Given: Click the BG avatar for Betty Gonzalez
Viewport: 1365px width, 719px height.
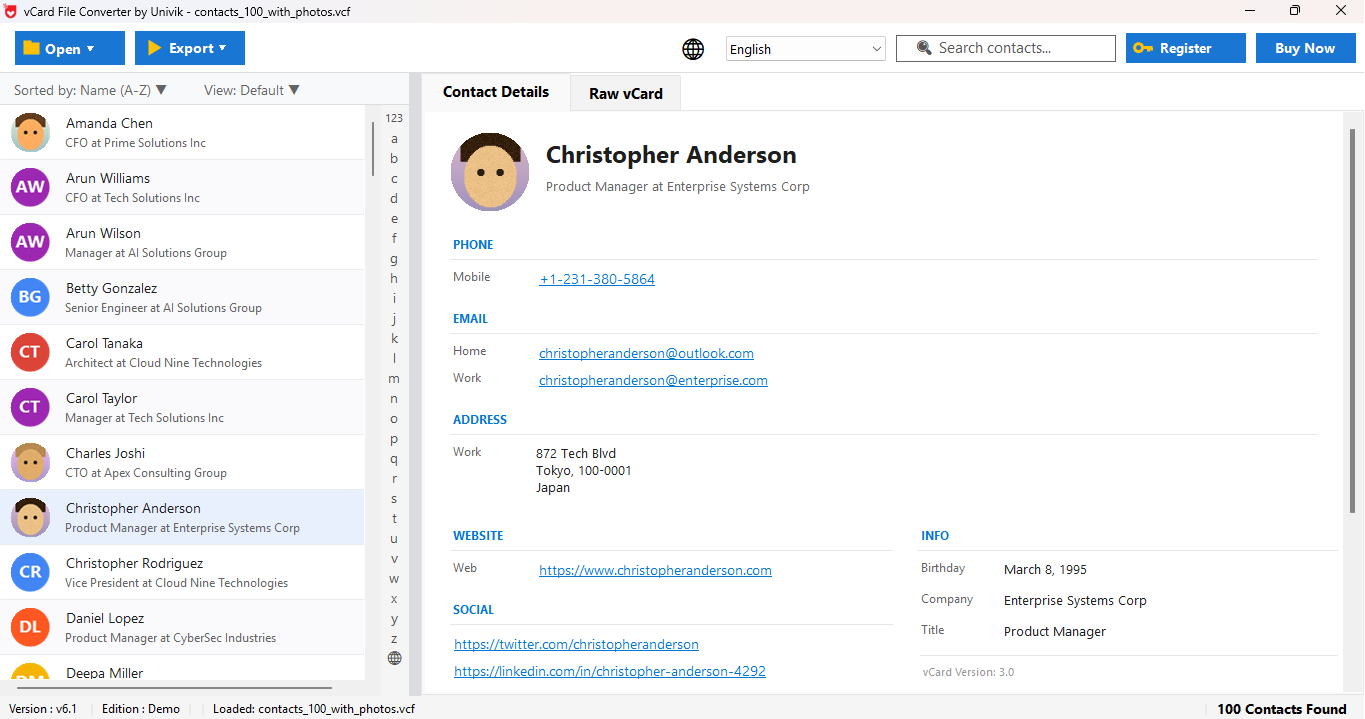Looking at the screenshot, I should pos(30,297).
